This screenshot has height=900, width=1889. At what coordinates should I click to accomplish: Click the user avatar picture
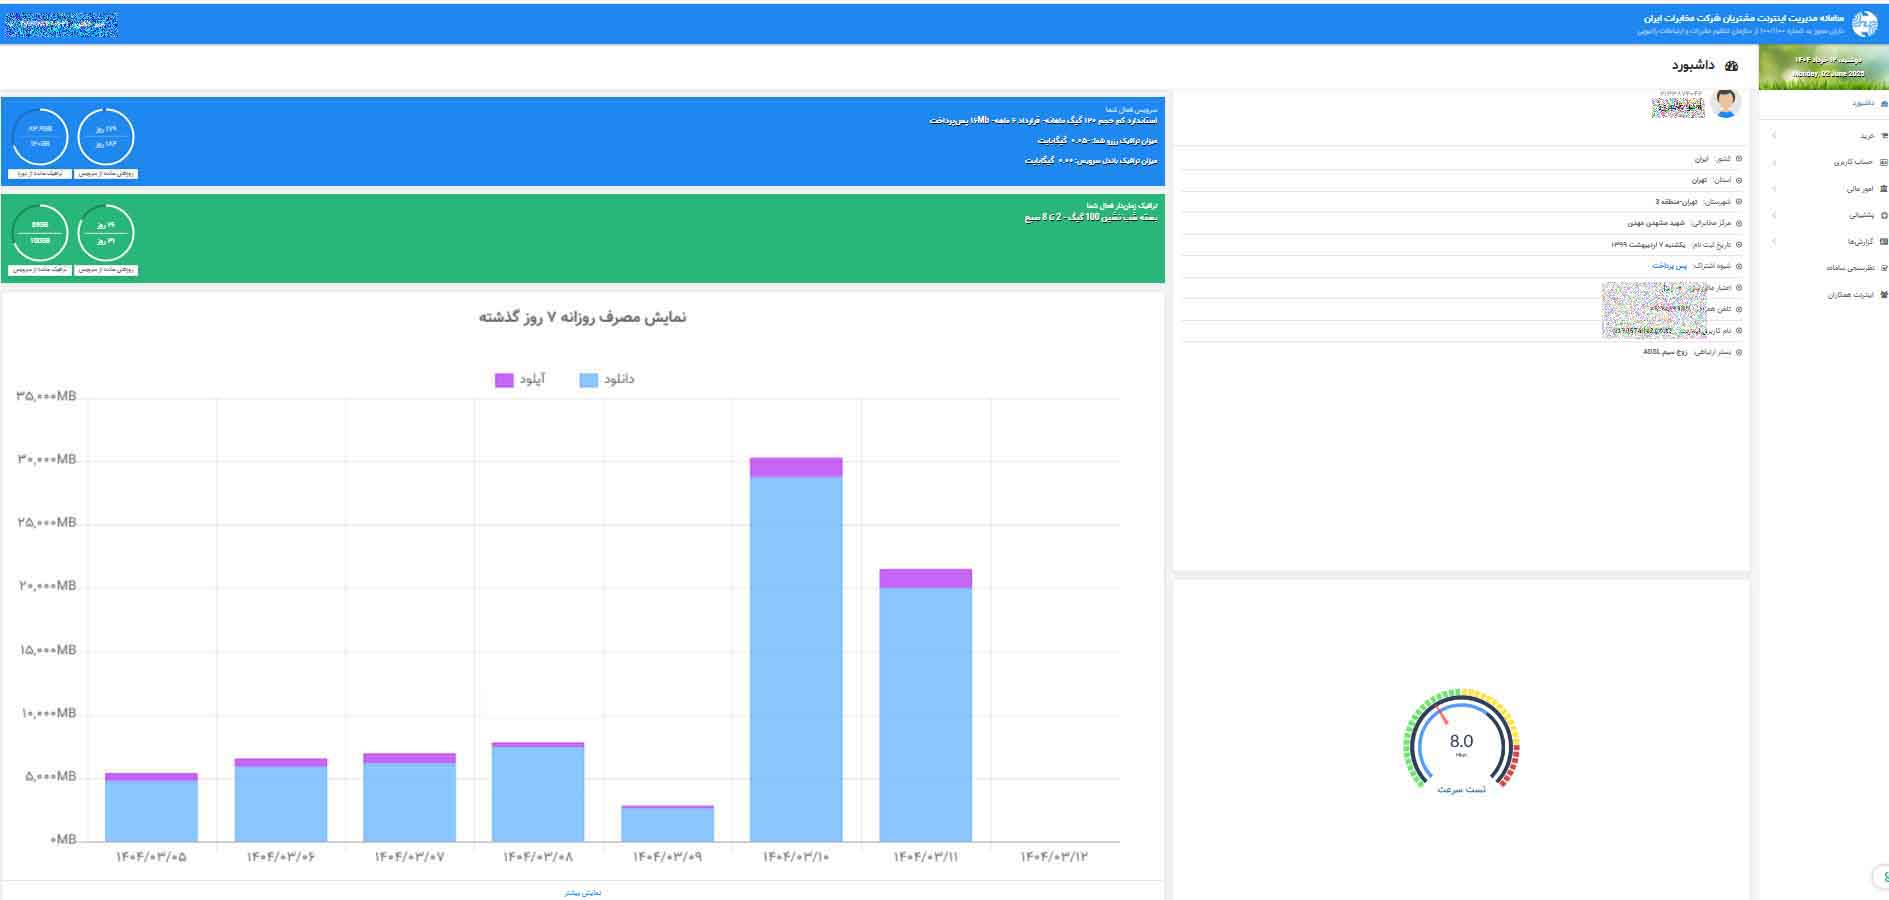click(1725, 103)
